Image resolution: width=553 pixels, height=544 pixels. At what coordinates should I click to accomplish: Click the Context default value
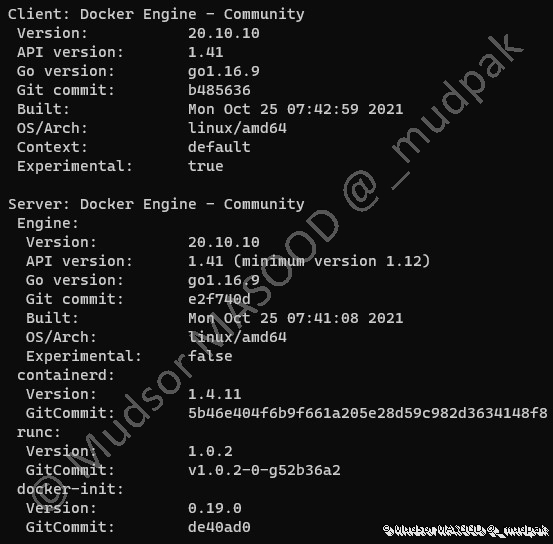219,147
